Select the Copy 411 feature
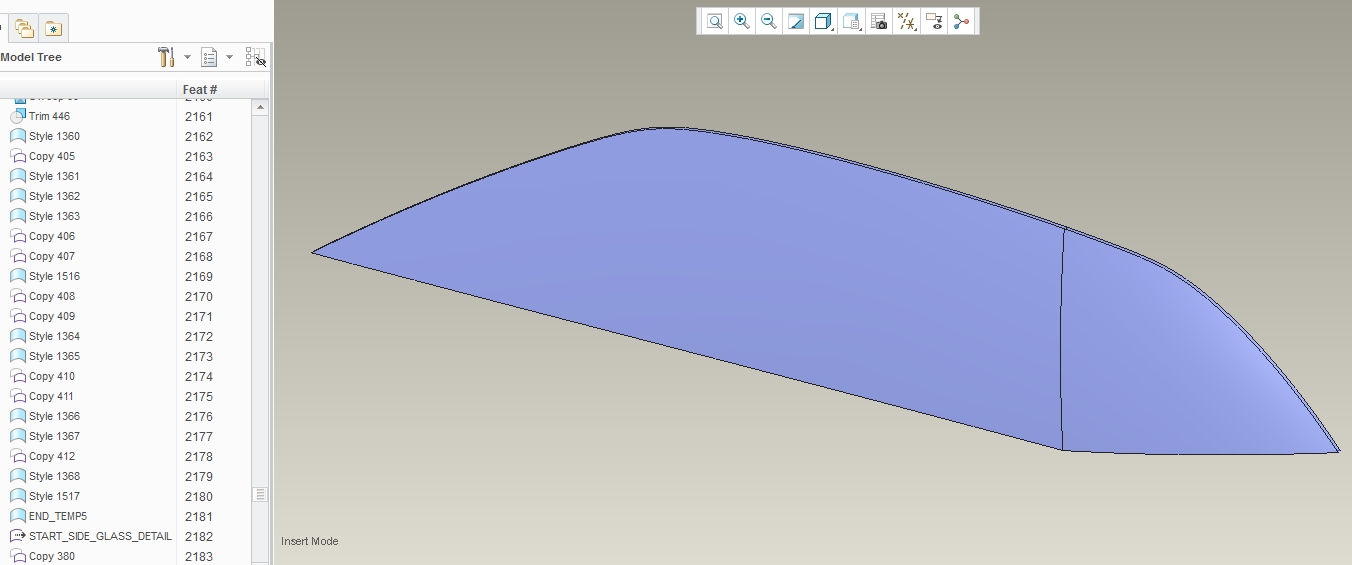The width and height of the screenshot is (1352, 565). pyautogui.click(x=52, y=396)
